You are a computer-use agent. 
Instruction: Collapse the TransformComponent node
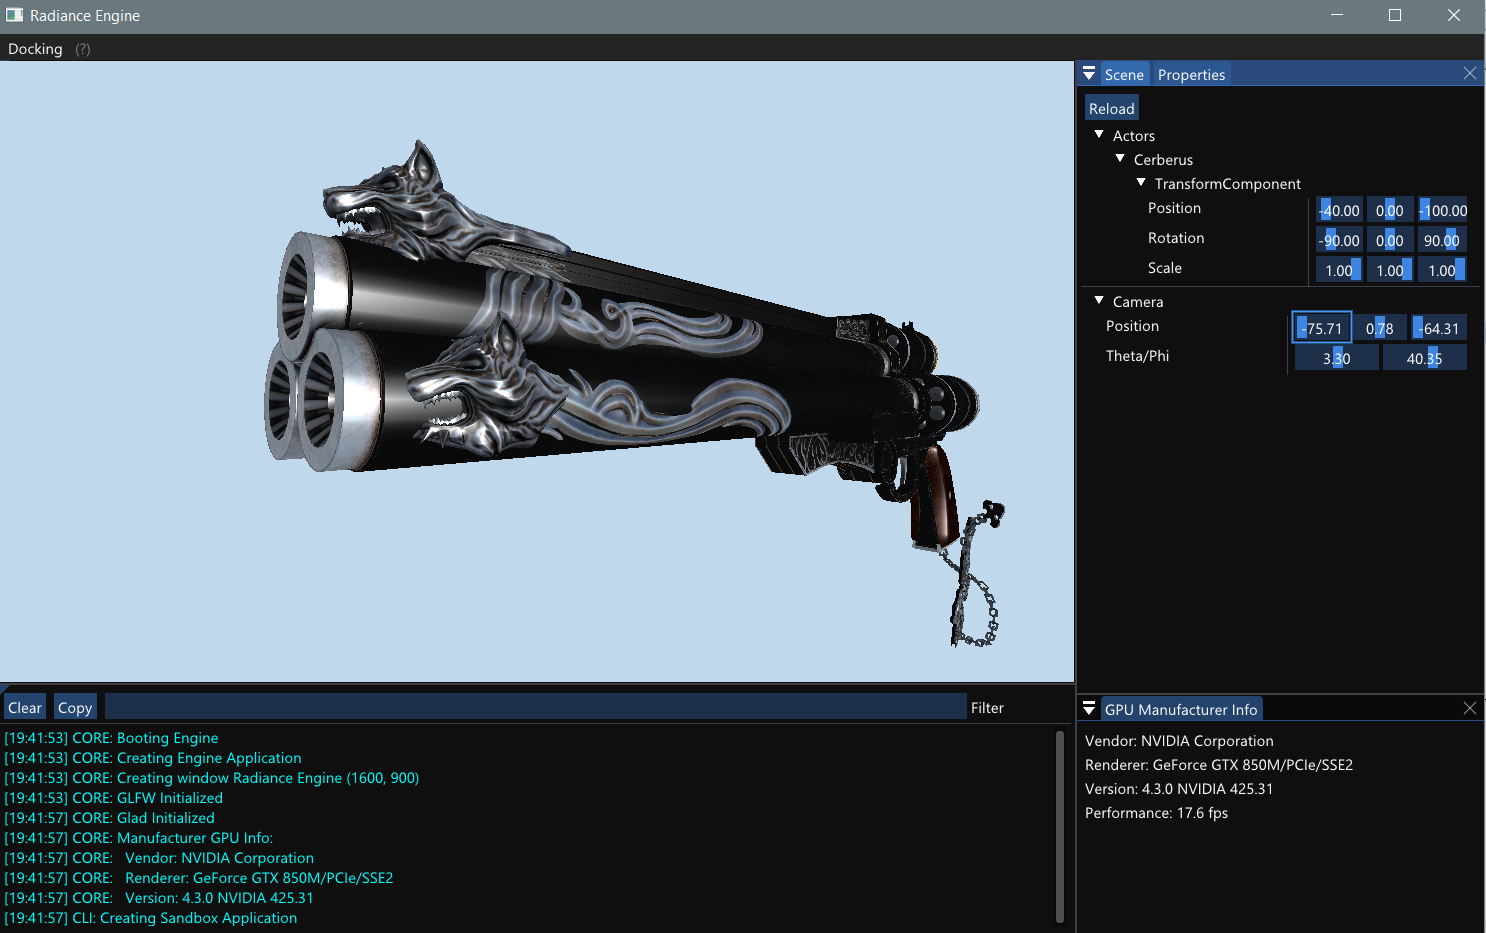[1141, 183]
